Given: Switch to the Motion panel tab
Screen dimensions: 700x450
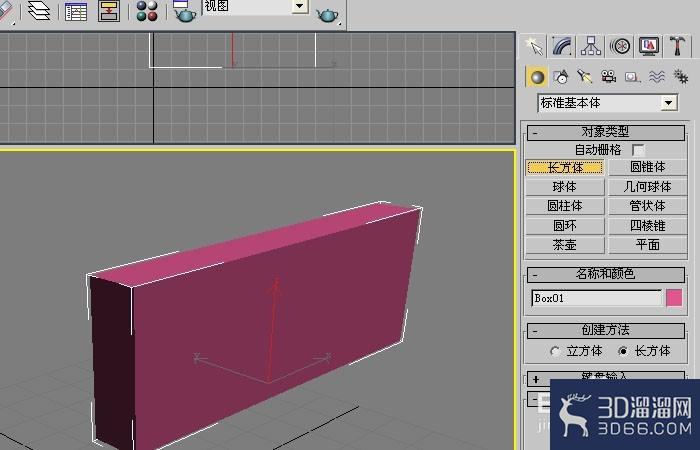Looking at the screenshot, I should click(x=620, y=46).
